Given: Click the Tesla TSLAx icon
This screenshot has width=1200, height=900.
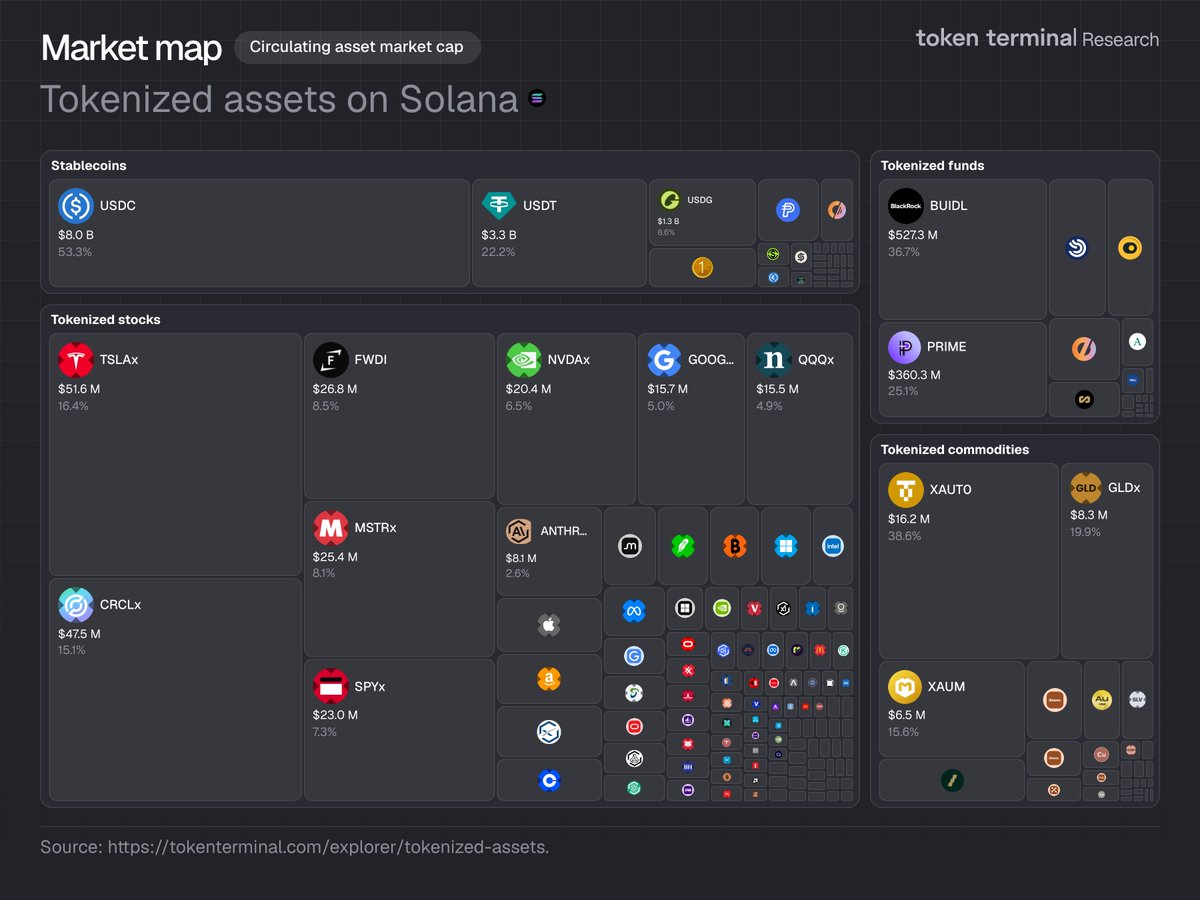Looking at the screenshot, I should click(x=76, y=360).
